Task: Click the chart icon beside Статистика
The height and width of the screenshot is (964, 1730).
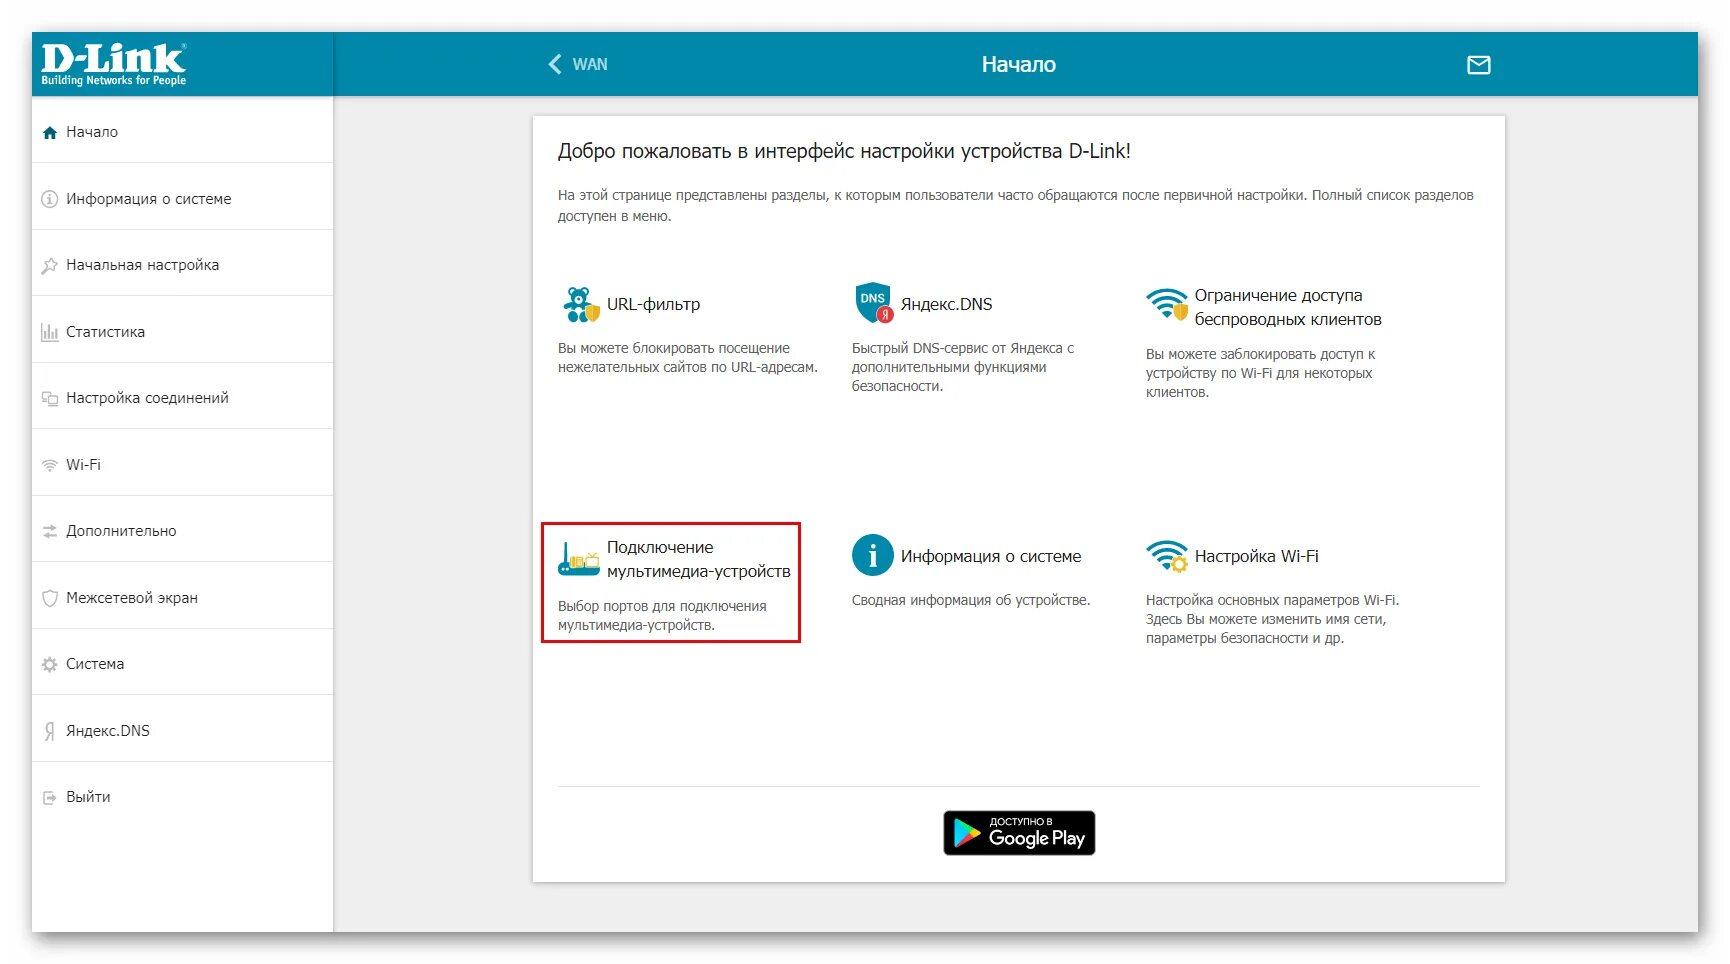Action: click(49, 332)
